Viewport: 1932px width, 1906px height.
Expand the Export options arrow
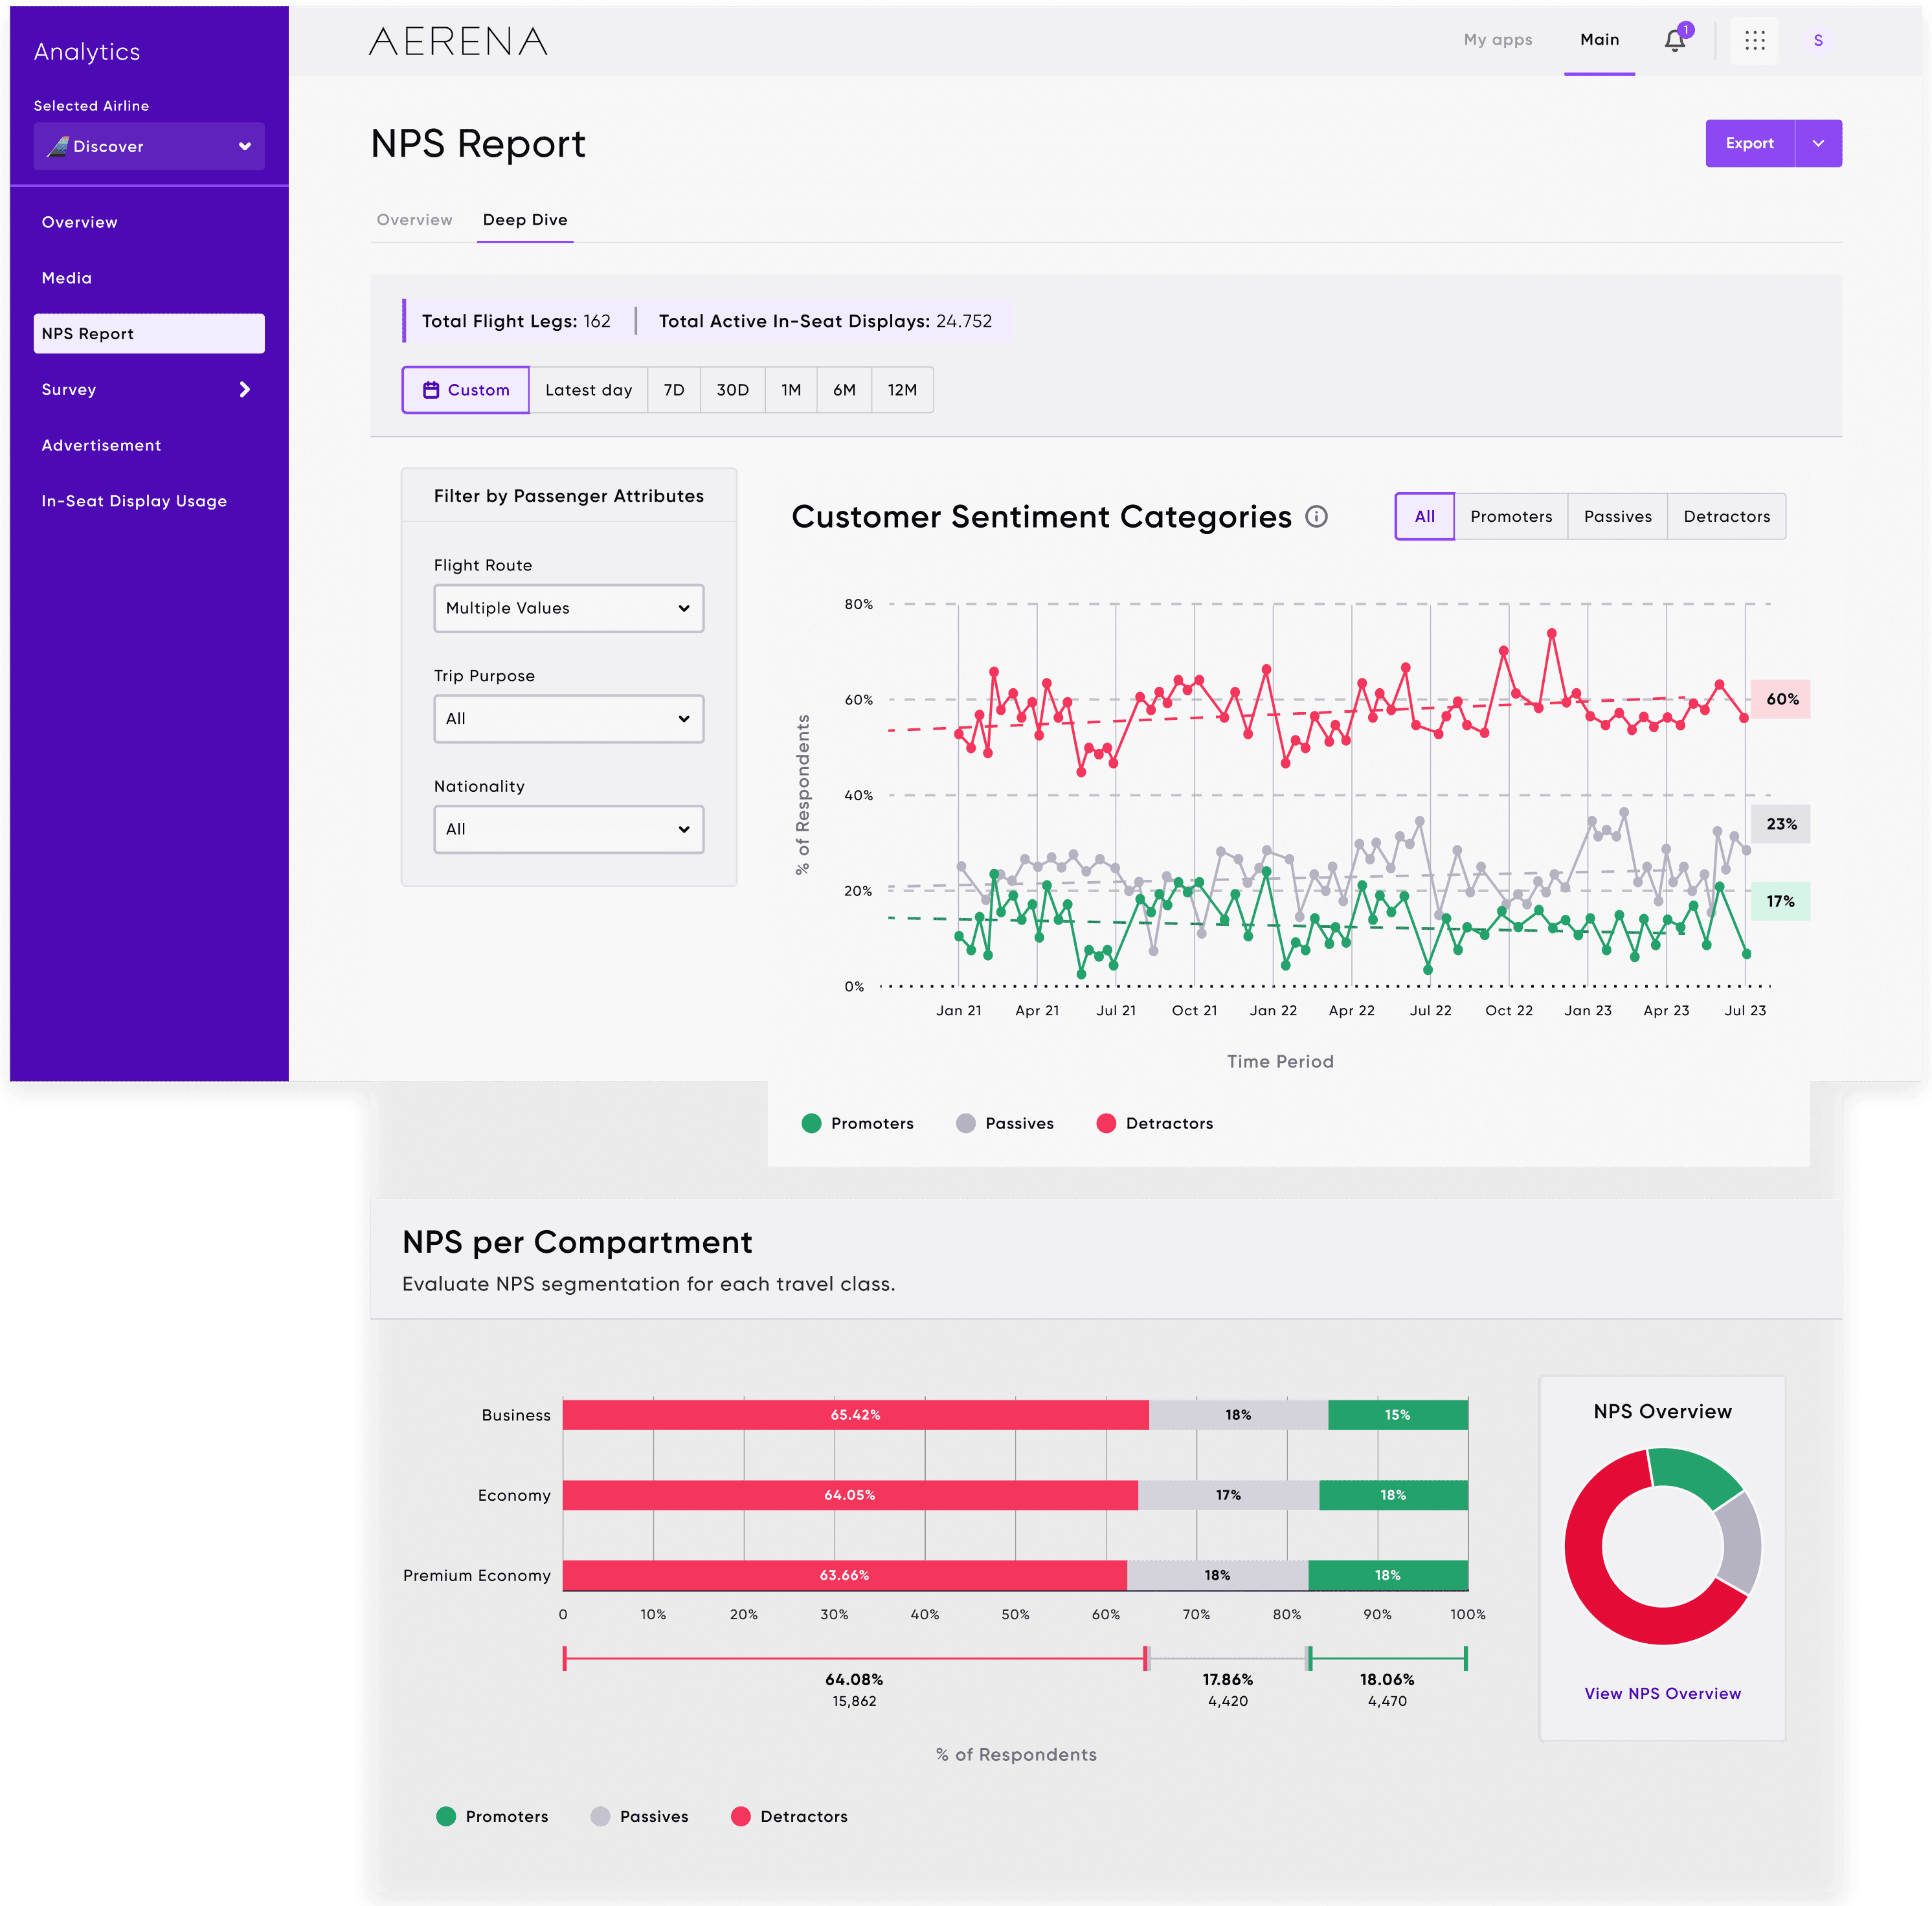[1818, 144]
